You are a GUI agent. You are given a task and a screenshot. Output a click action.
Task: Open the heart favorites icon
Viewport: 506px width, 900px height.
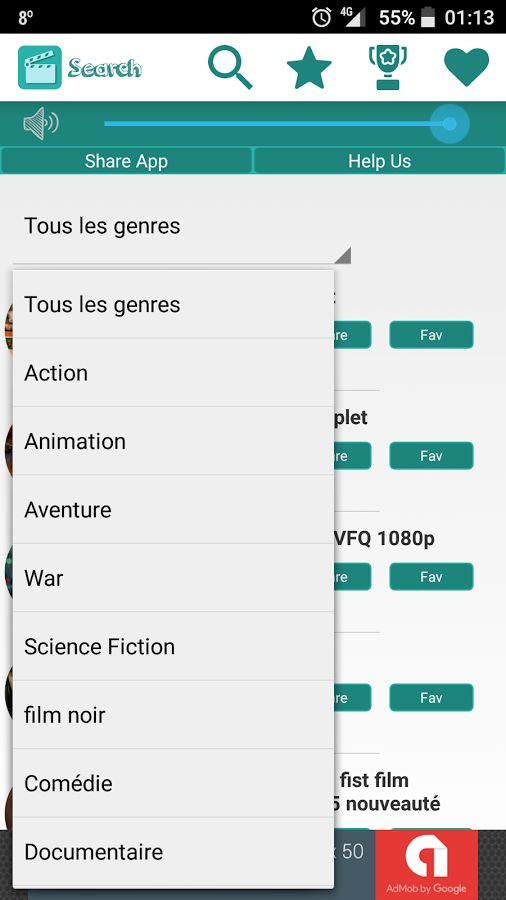click(466, 68)
